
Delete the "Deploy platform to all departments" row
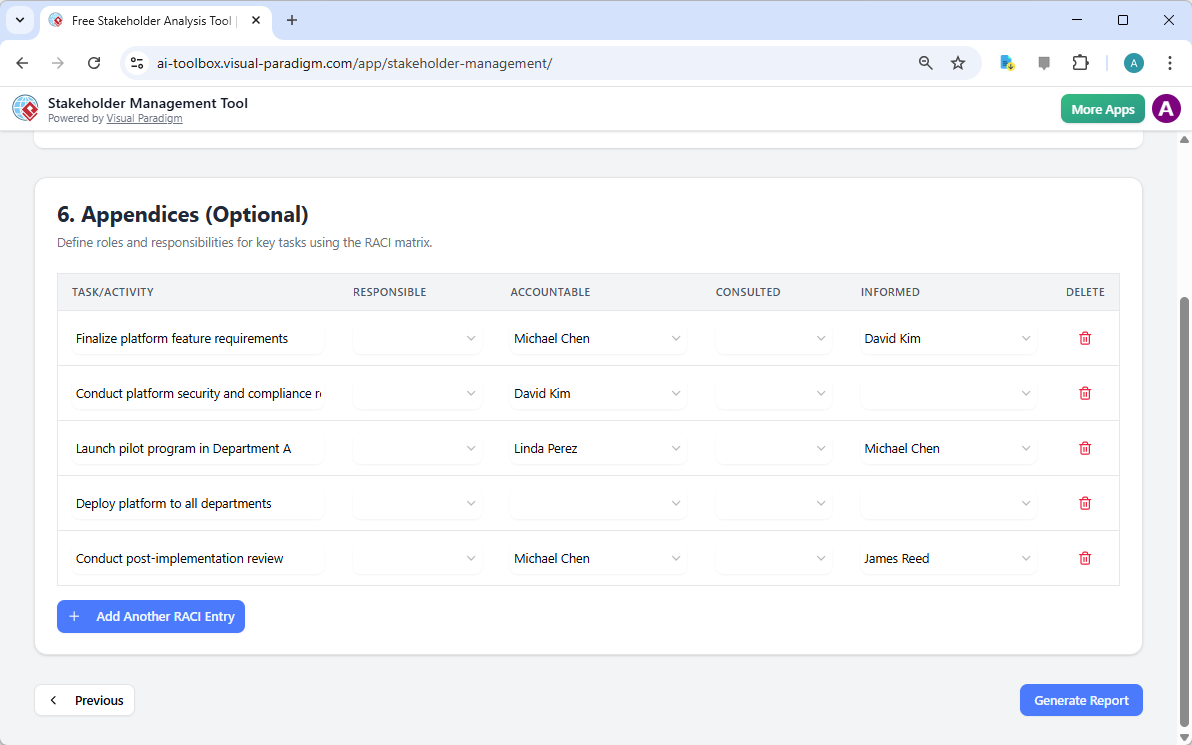pyautogui.click(x=1084, y=503)
